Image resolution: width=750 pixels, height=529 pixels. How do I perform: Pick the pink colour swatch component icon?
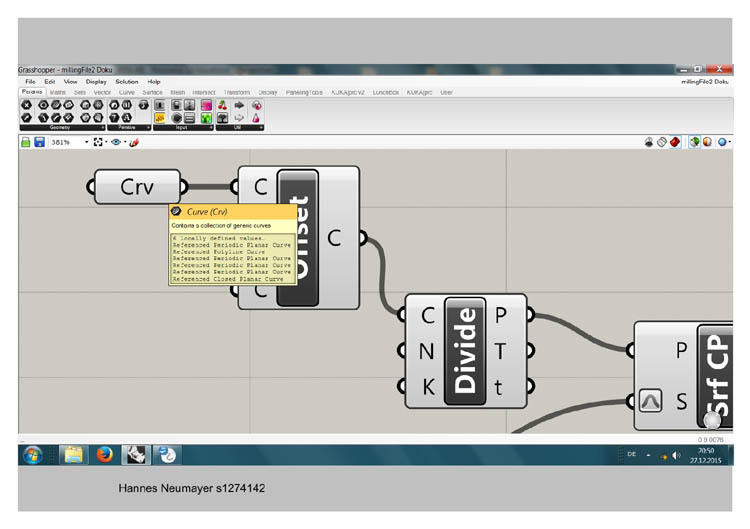207,105
